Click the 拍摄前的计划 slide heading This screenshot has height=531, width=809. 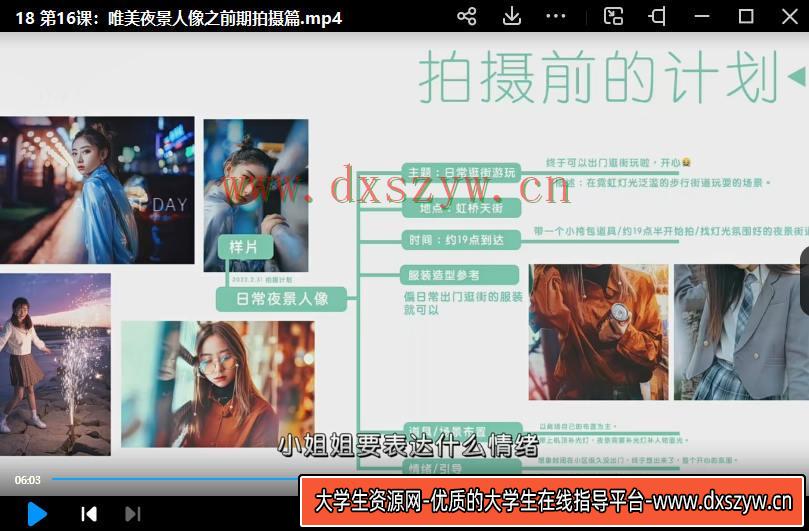click(598, 76)
